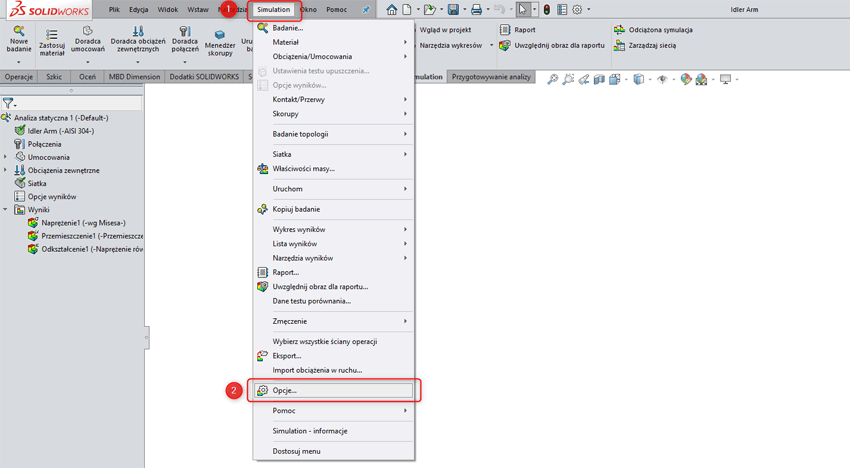
Task: Click Wgląd w projekt ribbon button
Action: [445, 30]
